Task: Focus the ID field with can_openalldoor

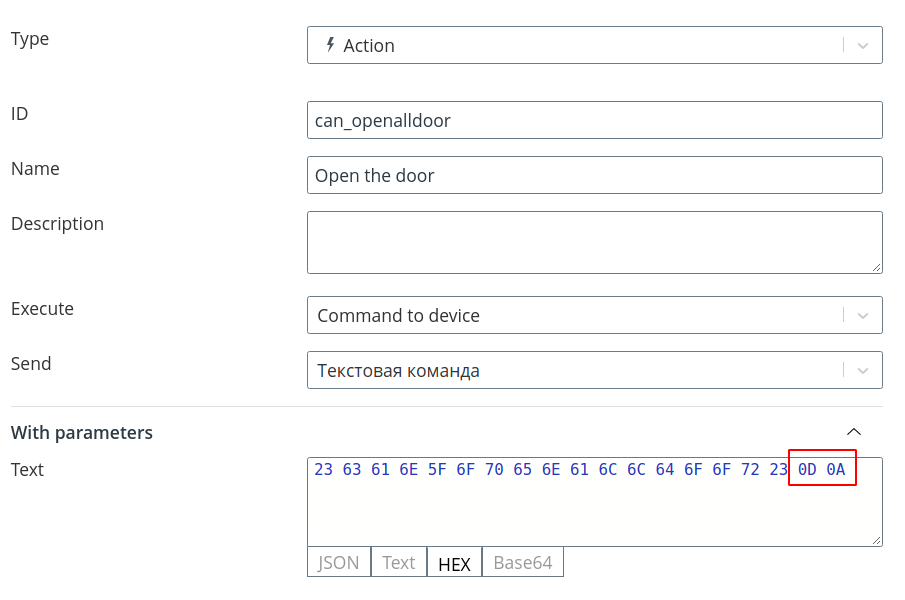Action: pos(594,120)
